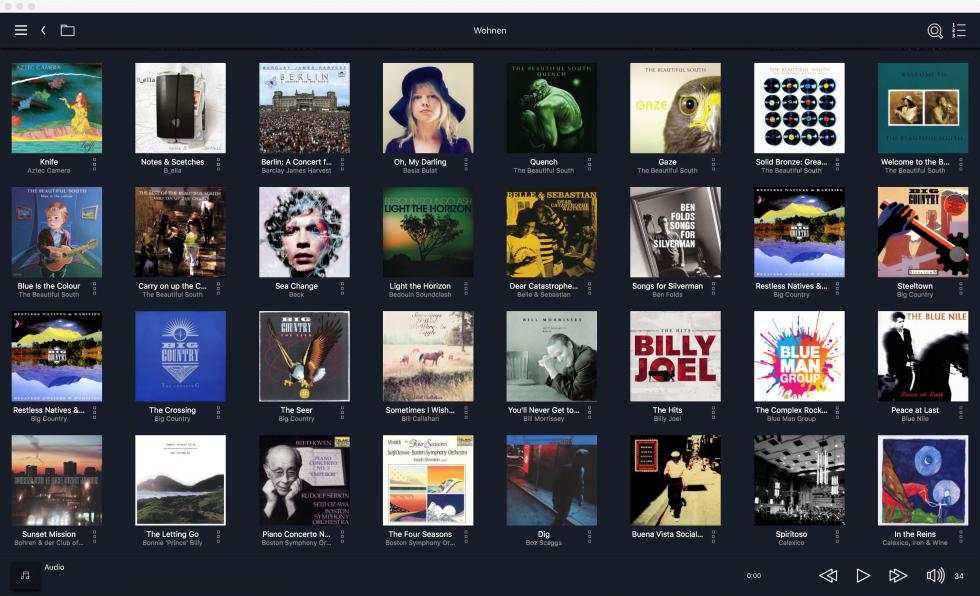Start playback with the play button
The height and width of the screenshot is (596, 980).
[x=862, y=575]
